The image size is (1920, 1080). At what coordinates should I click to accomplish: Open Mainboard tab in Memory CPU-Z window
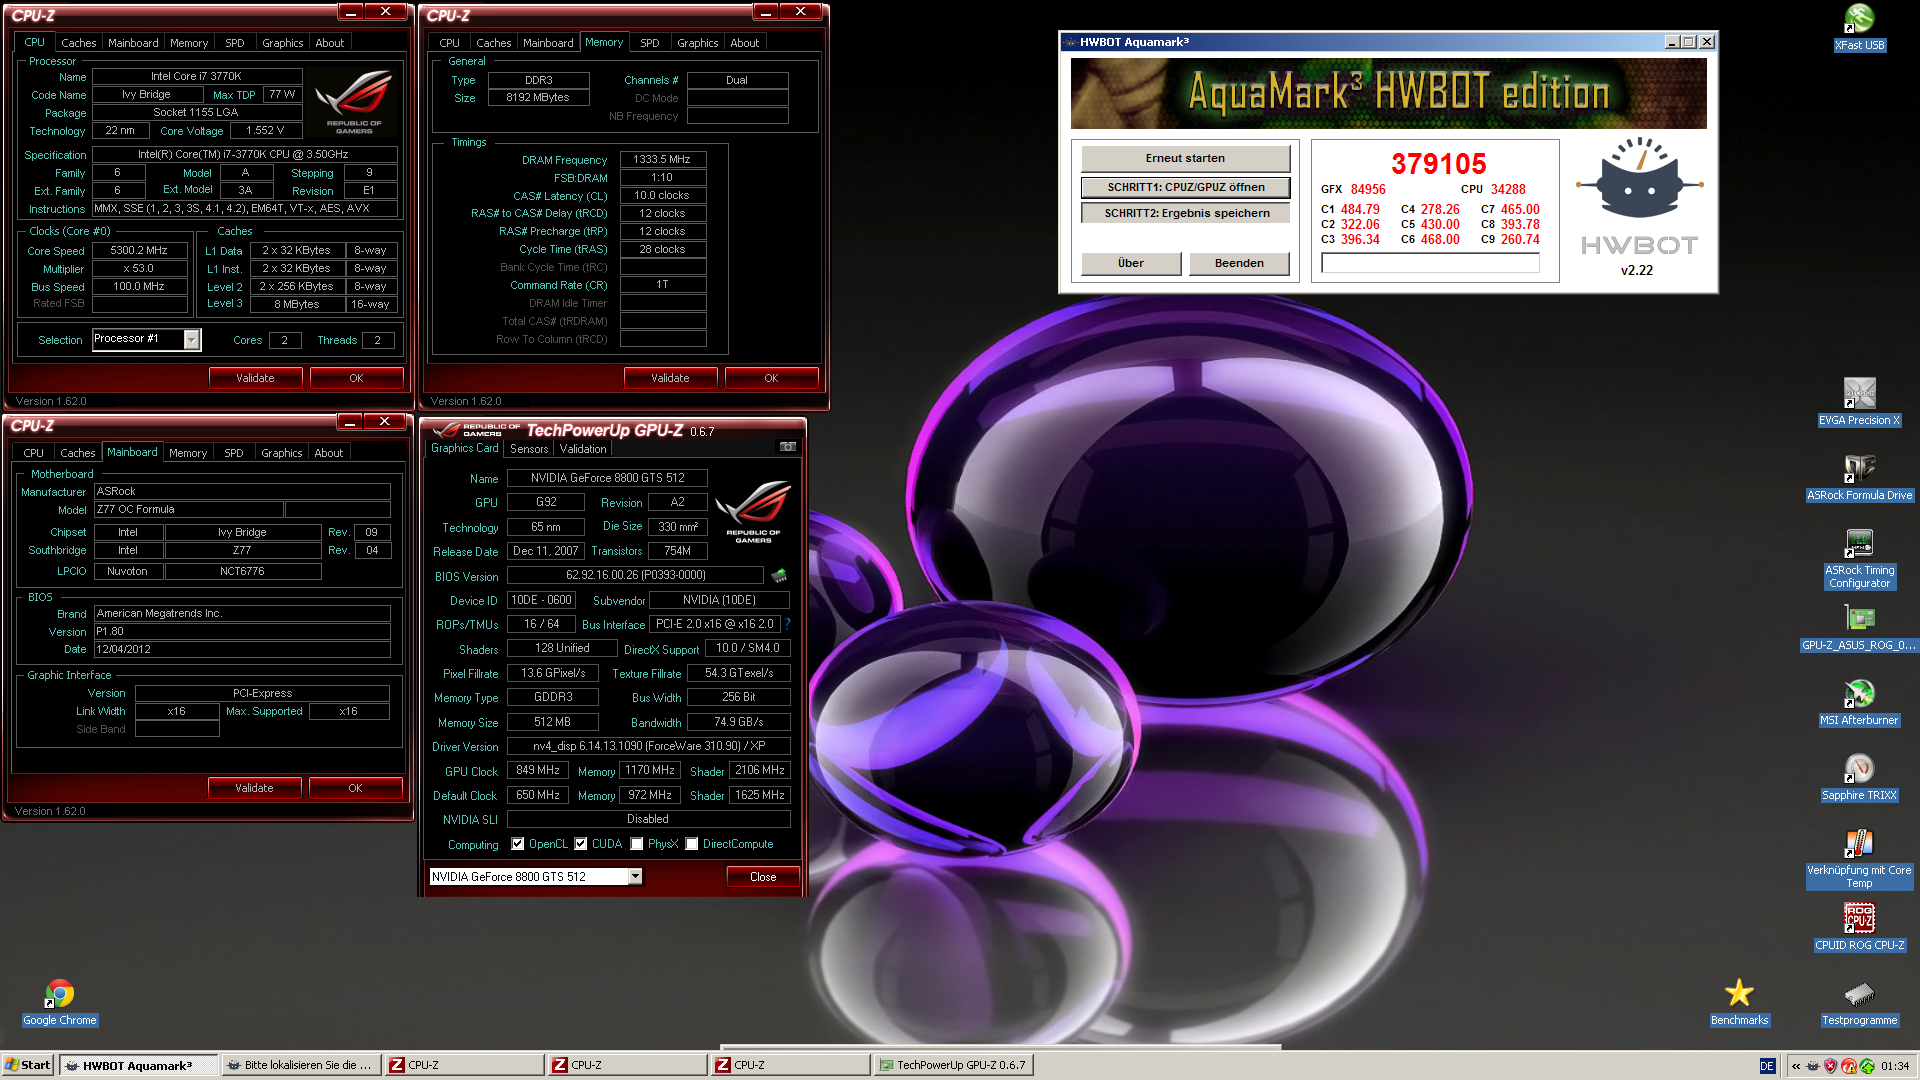click(548, 43)
